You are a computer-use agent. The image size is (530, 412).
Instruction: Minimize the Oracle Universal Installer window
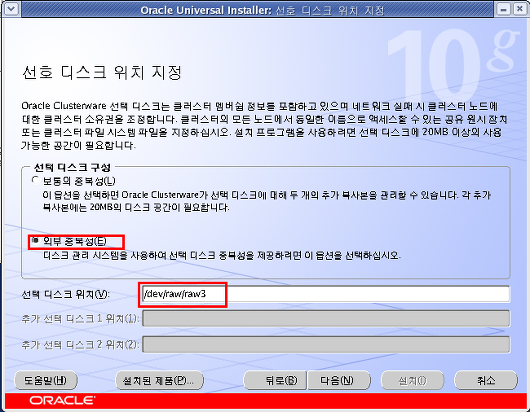(x=503, y=9)
